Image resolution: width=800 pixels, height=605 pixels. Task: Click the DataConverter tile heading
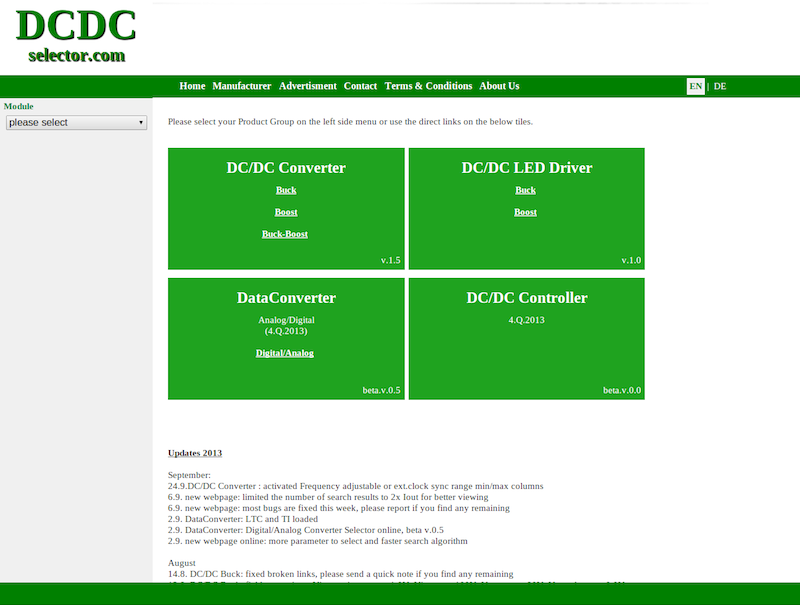click(286, 298)
